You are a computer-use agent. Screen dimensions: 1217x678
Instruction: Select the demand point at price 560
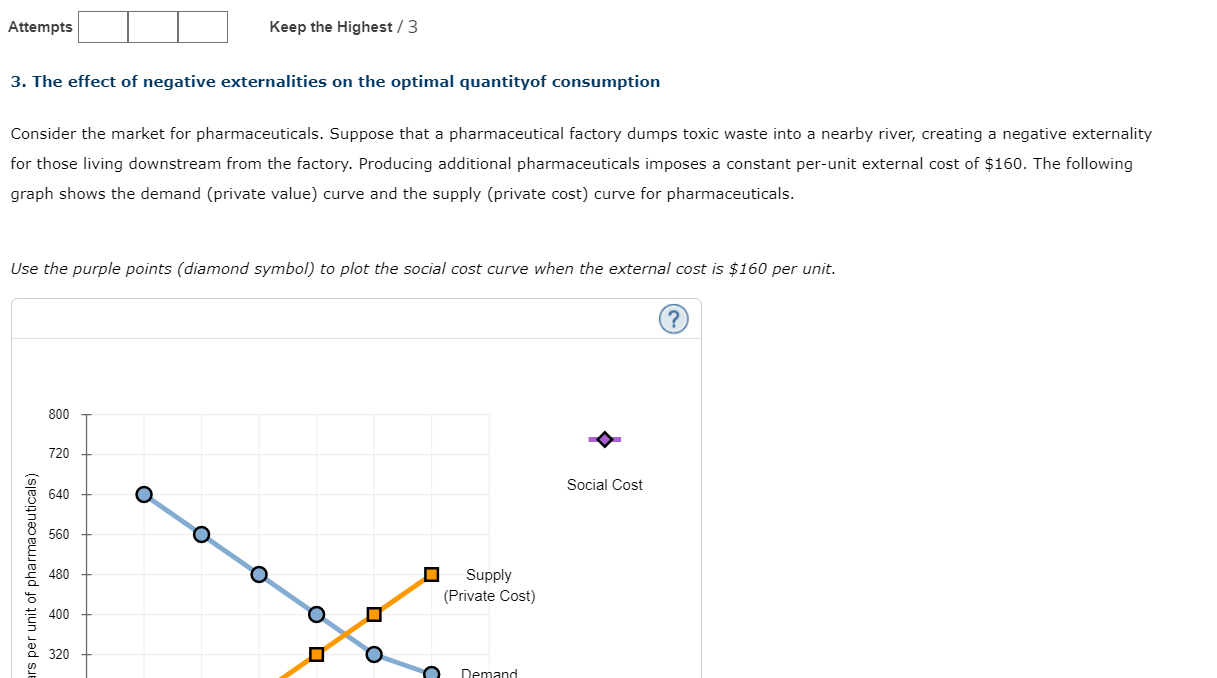point(200,534)
